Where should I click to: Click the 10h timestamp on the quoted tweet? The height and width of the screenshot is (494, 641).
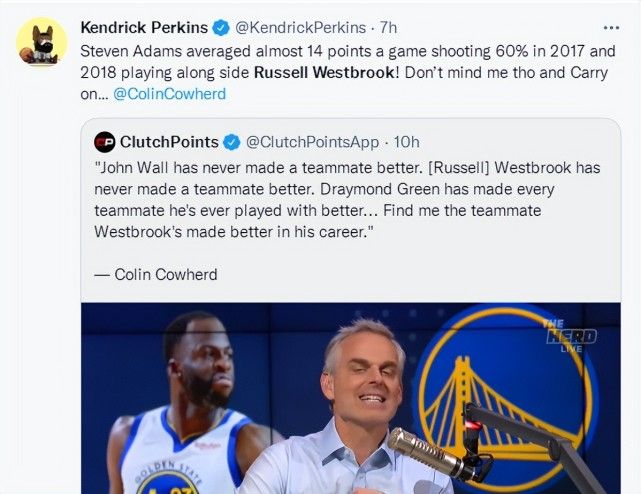[407, 142]
